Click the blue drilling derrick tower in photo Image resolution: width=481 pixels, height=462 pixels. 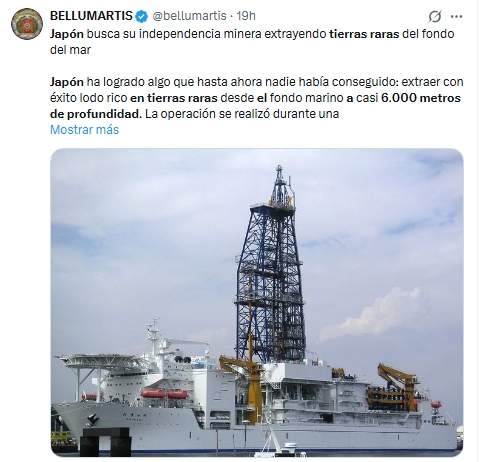[x=270, y=263]
